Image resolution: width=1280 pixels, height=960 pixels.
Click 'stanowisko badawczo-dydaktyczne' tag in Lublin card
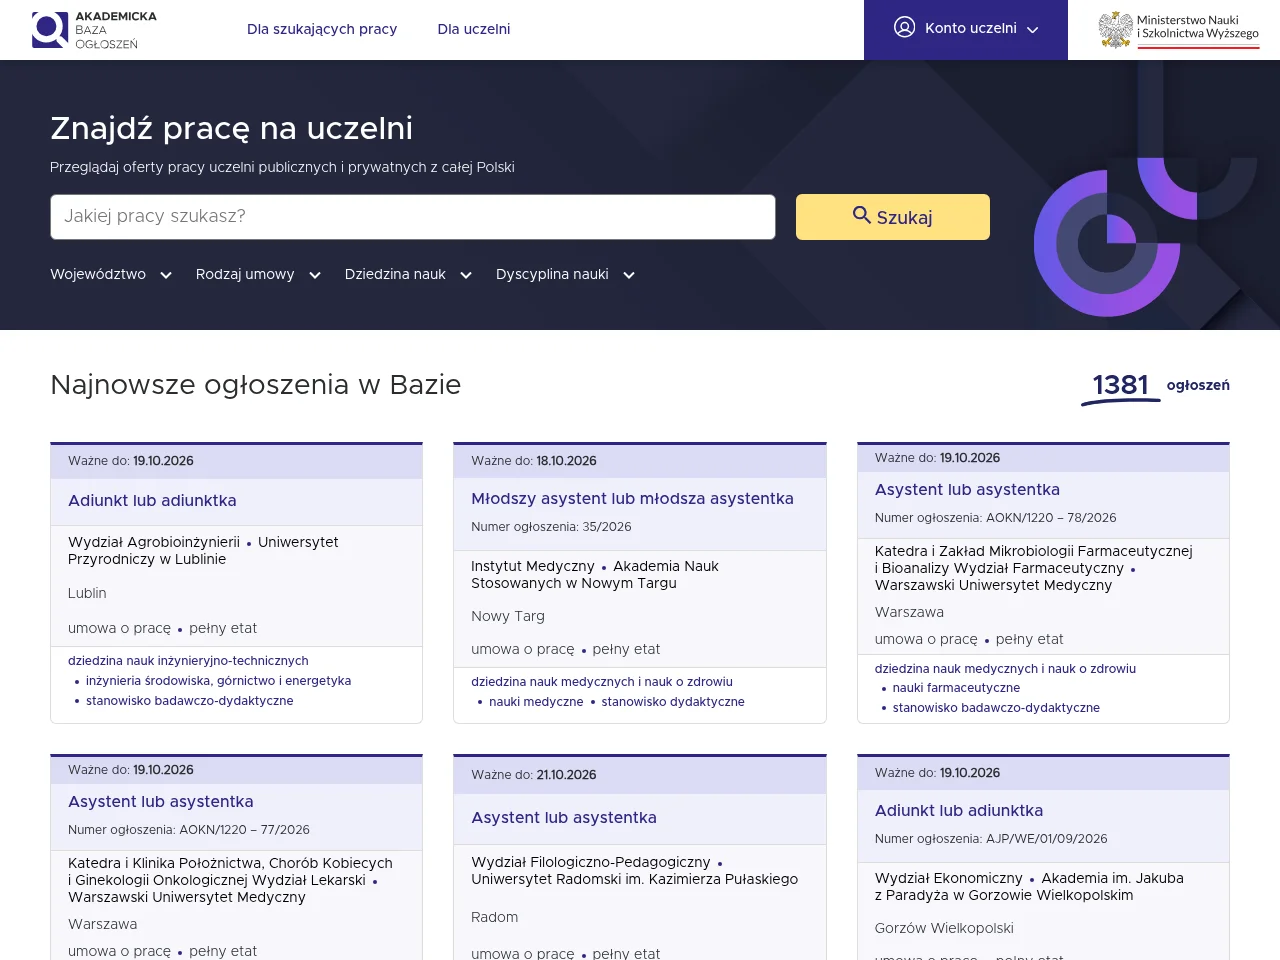click(x=190, y=701)
